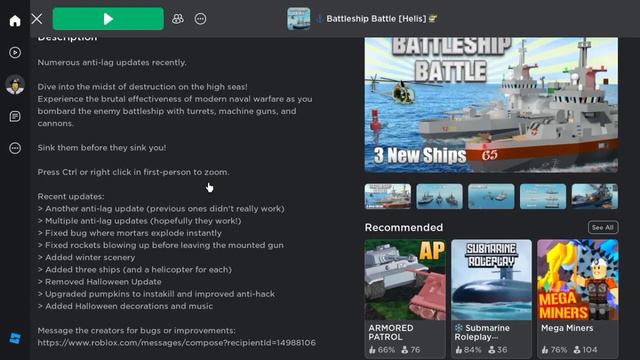640x360 pixels.
Task: Select the fourth gallery thumbnail
Action: 543,196
